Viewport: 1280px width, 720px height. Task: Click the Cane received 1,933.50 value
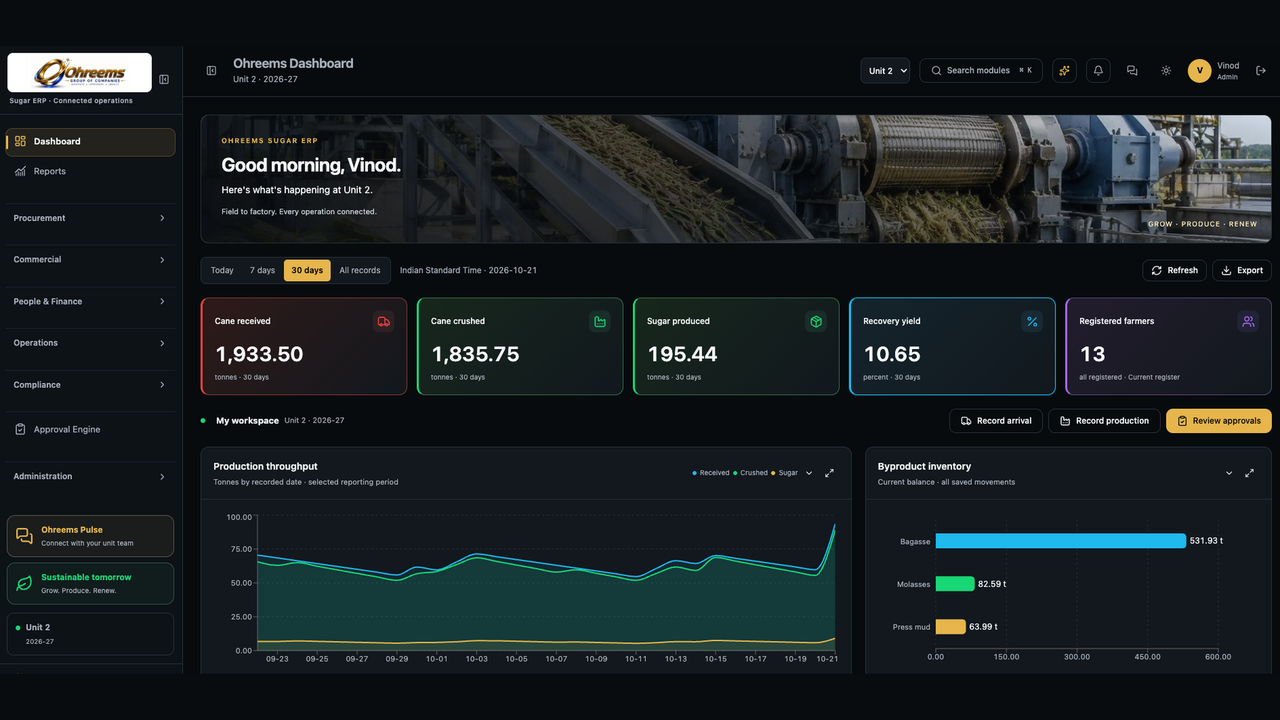259,354
